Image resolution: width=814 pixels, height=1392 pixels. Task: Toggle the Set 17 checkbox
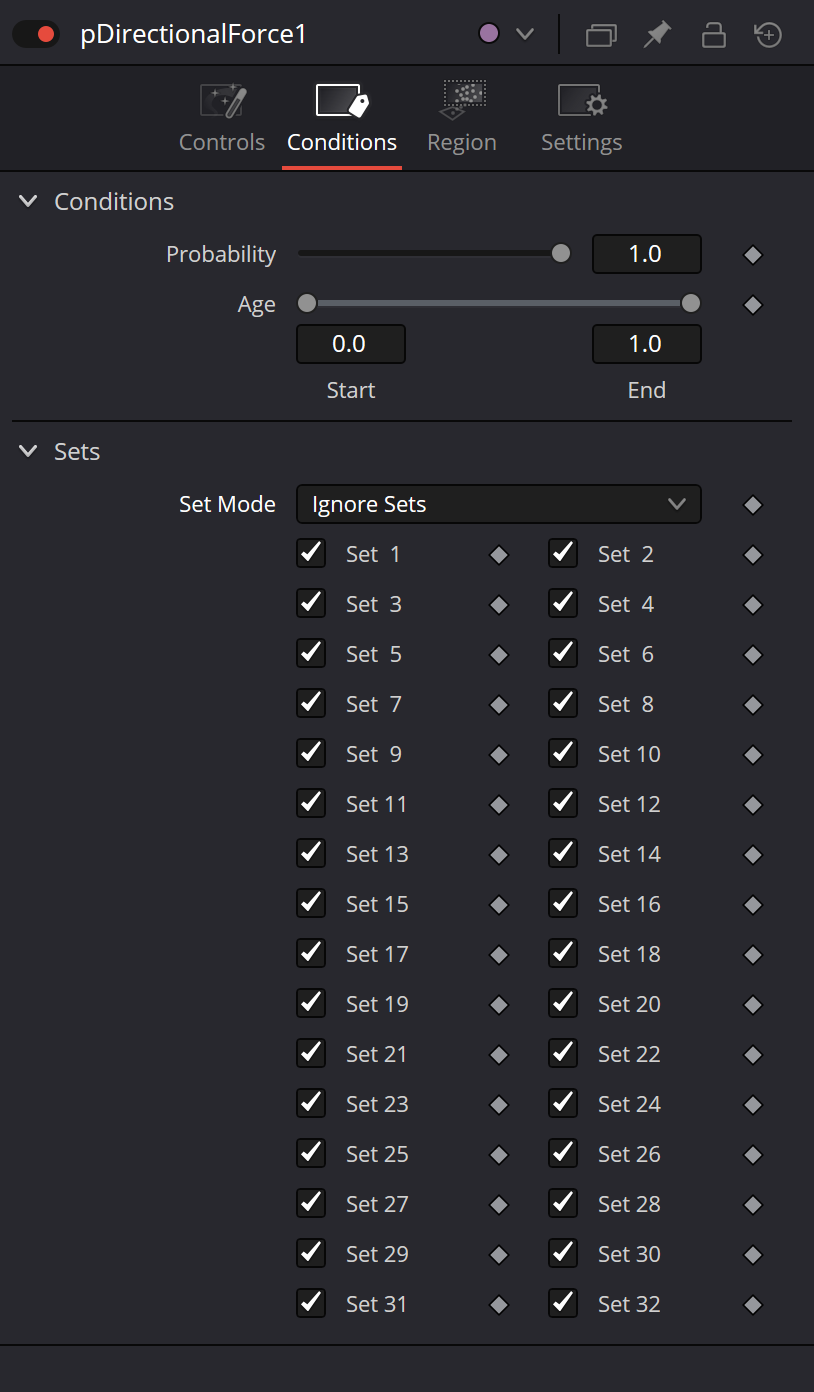click(x=311, y=953)
